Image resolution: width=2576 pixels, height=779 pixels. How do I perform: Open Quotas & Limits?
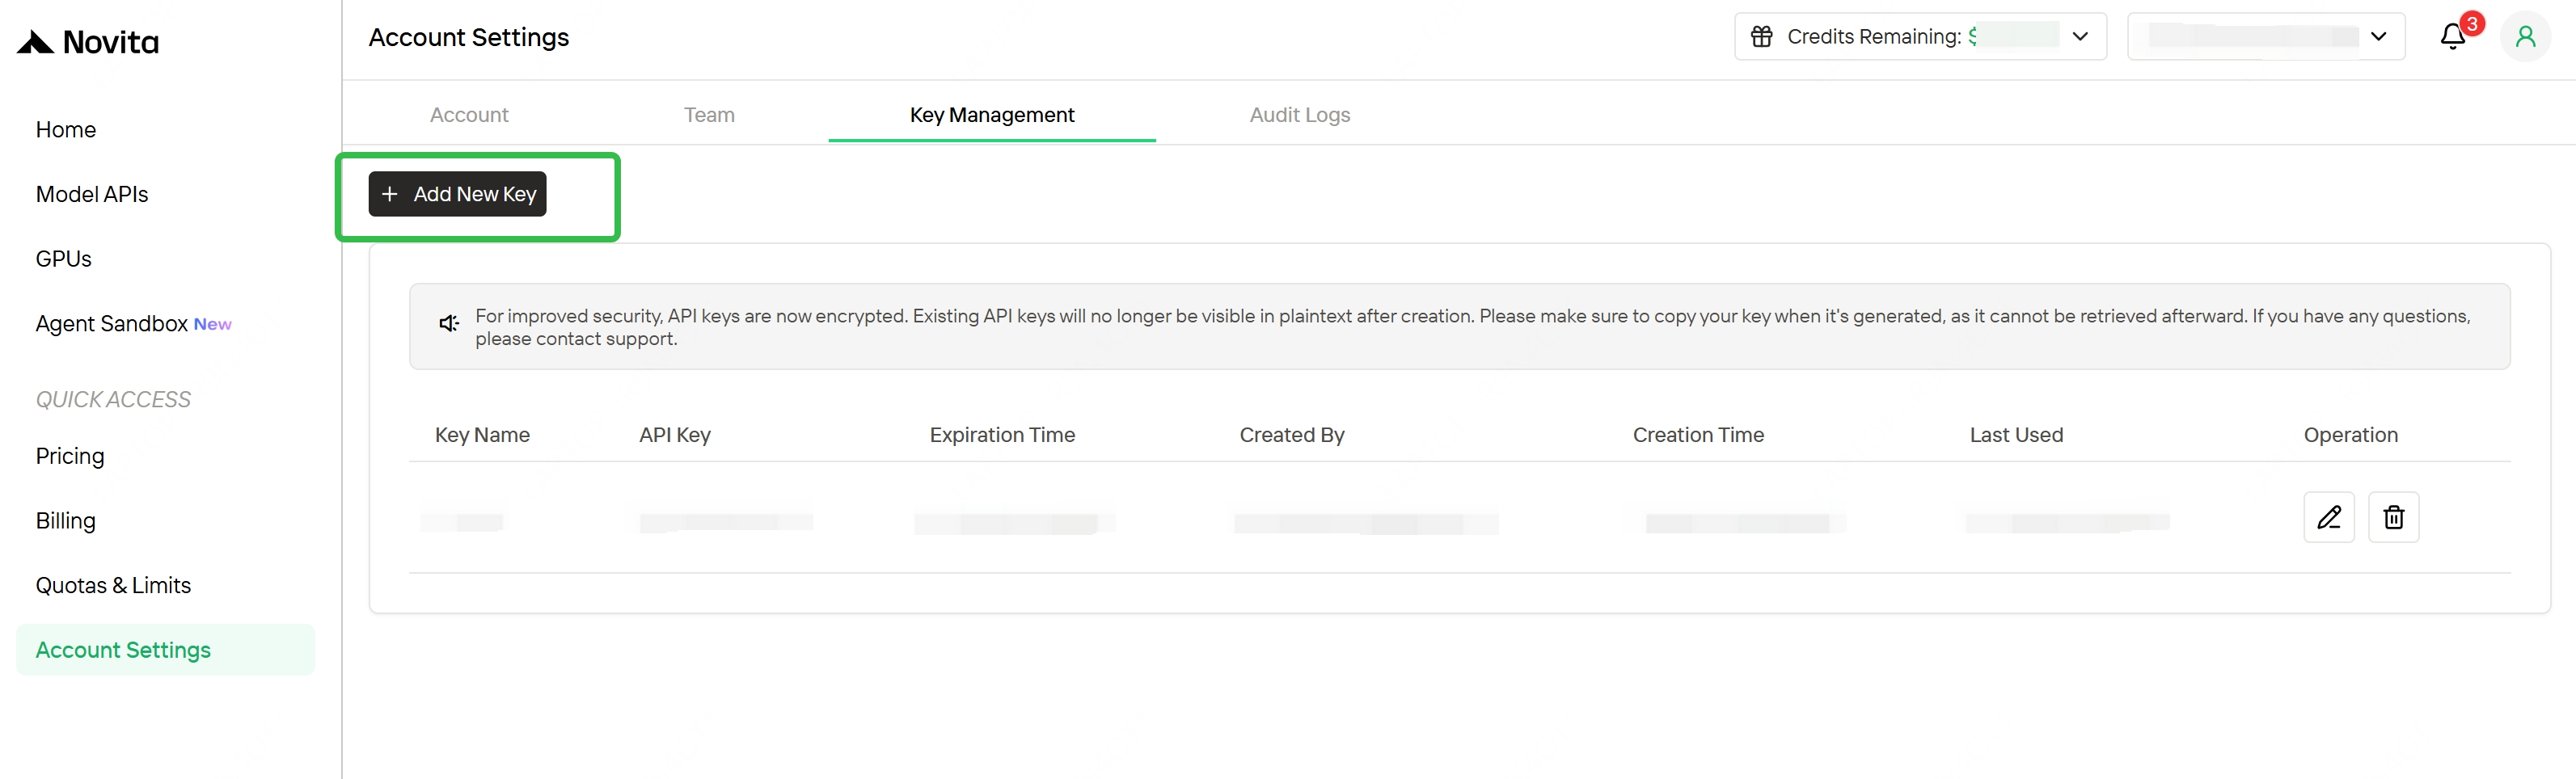(x=113, y=586)
